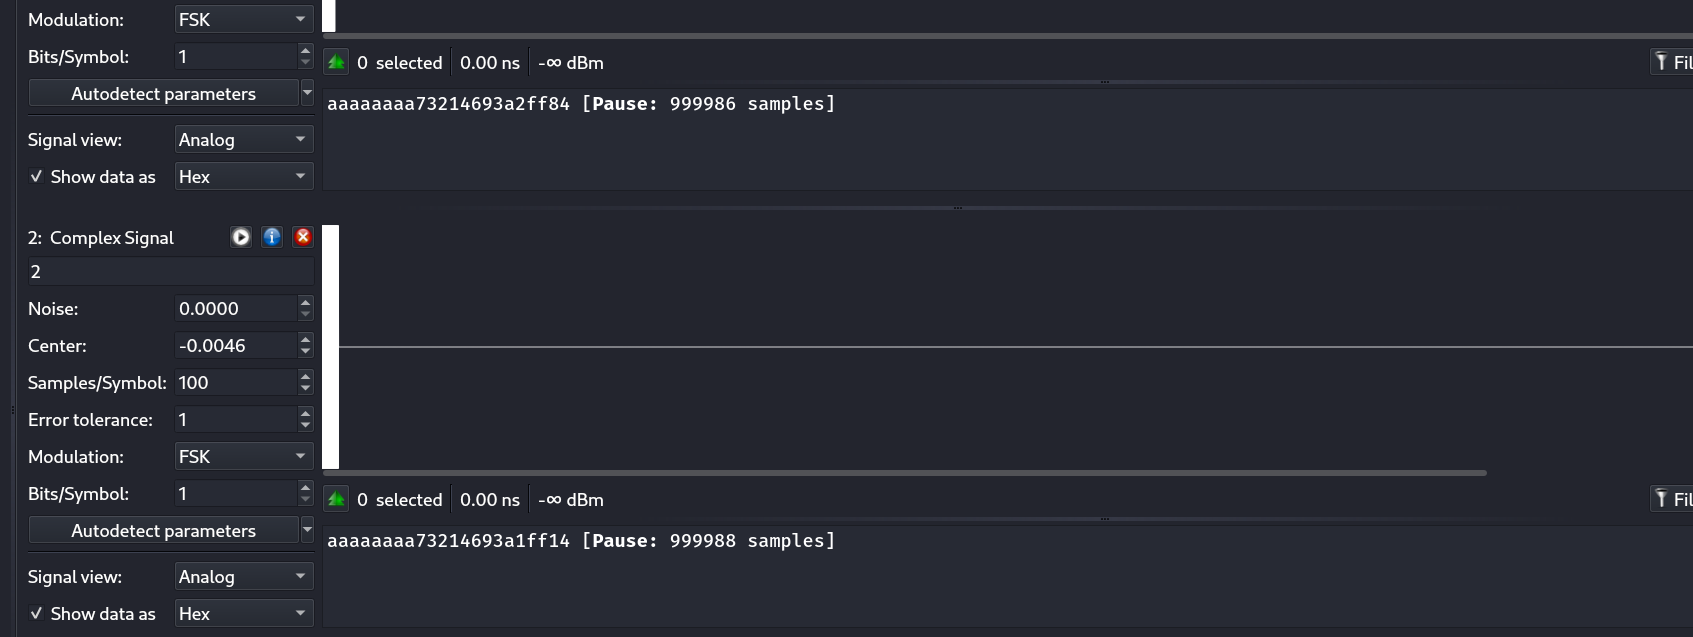Open lower Hex data format dropdown
Image resolution: width=1693 pixels, height=637 pixels.
point(244,613)
